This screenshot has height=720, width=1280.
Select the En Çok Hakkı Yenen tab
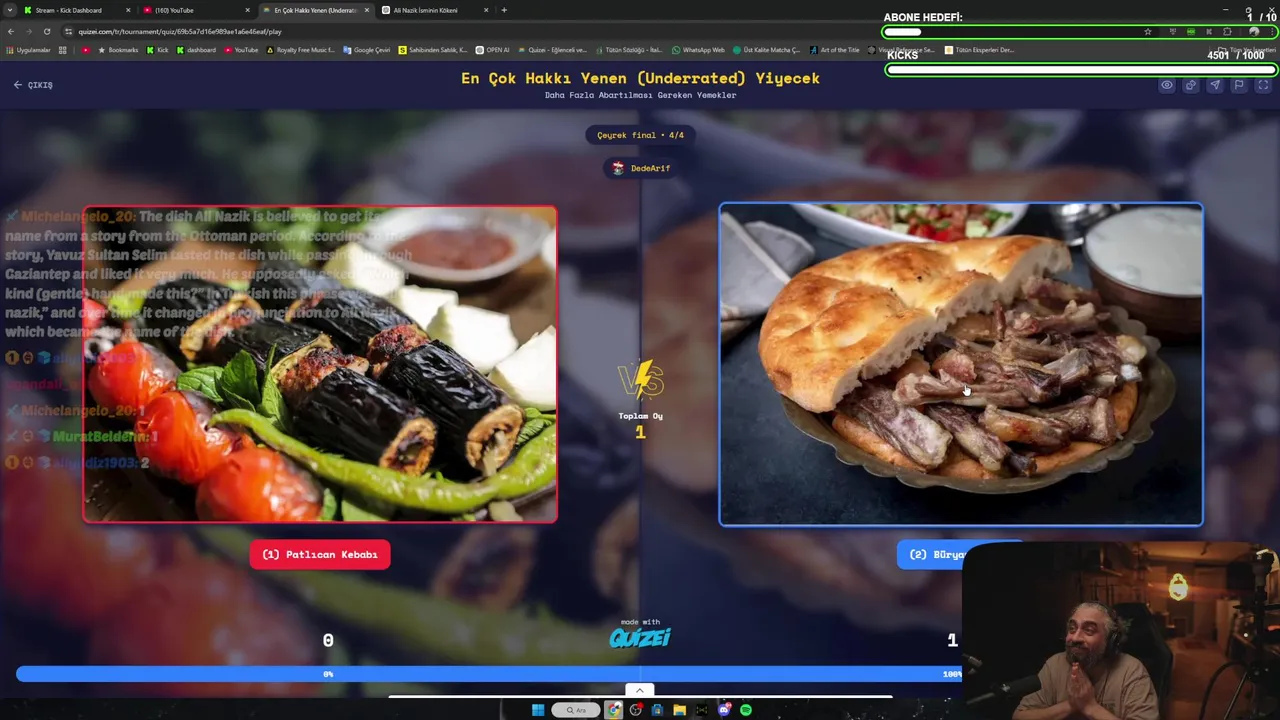point(315,10)
